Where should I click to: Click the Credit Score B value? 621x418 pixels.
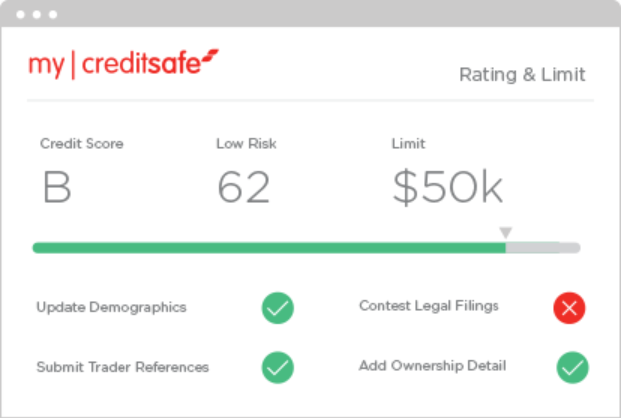pyautogui.click(x=57, y=188)
